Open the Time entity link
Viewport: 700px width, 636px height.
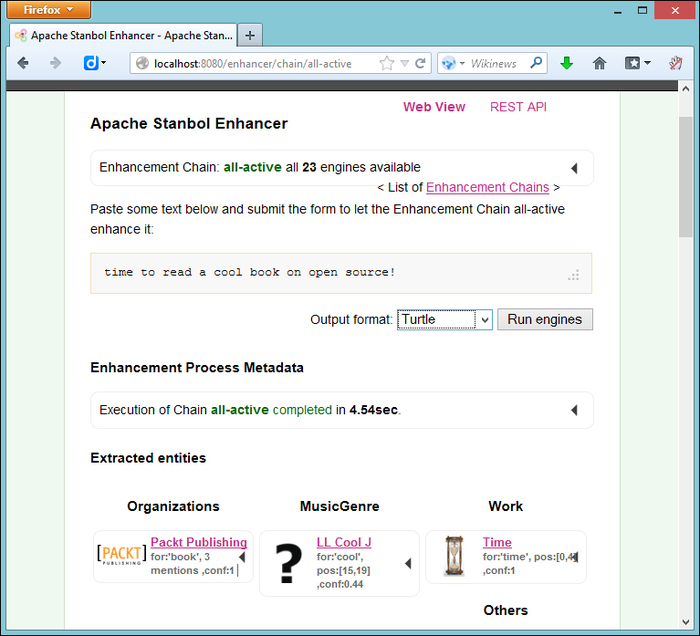click(x=497, y=542)
